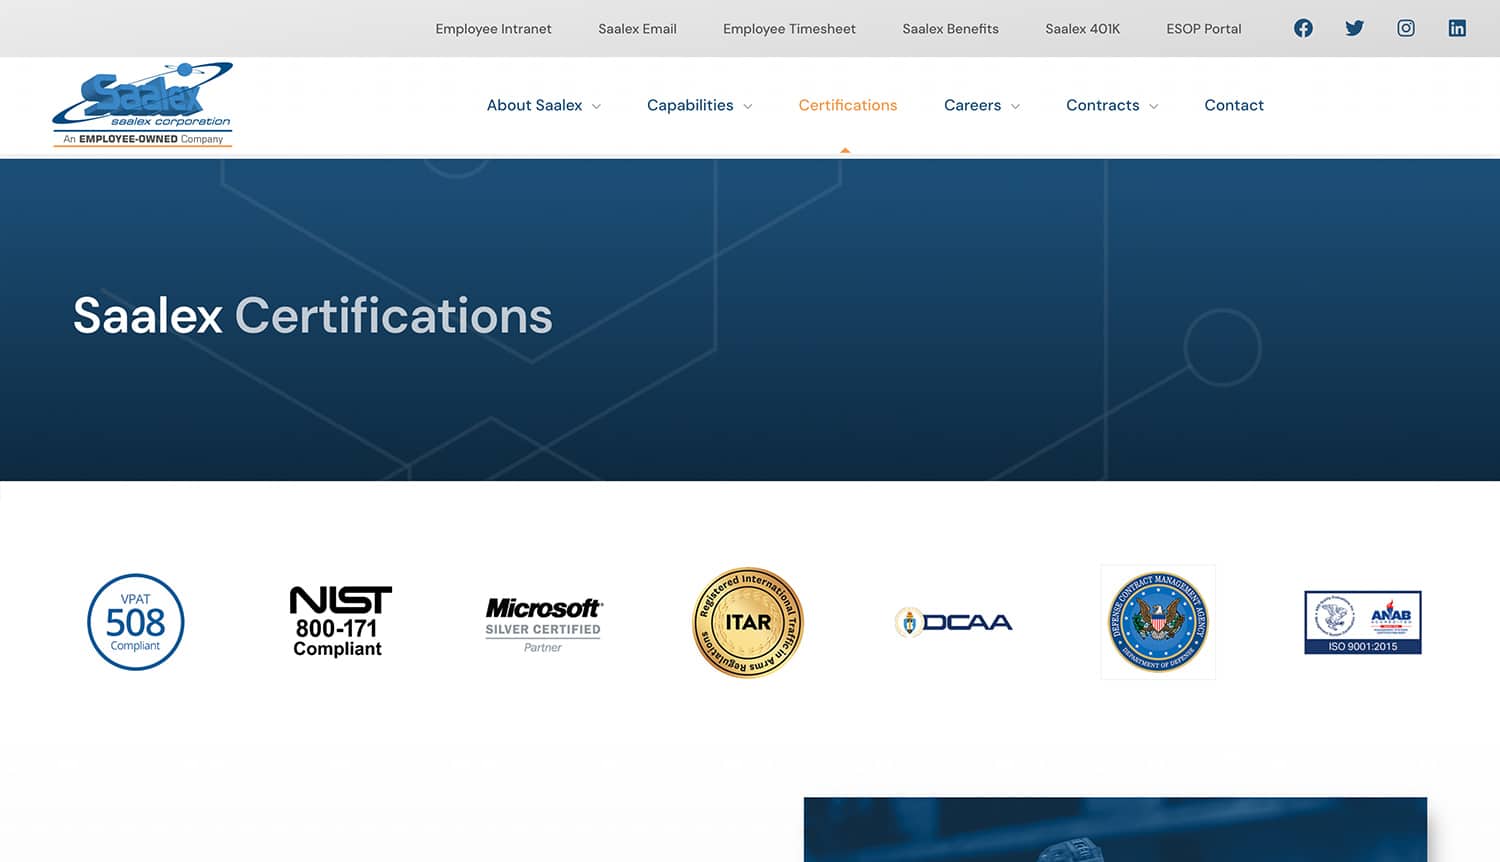Screen dimensions: 1500x862
Task: Open the Facebook social icon
Action: pyautogui.click(x=1303, y=28)
